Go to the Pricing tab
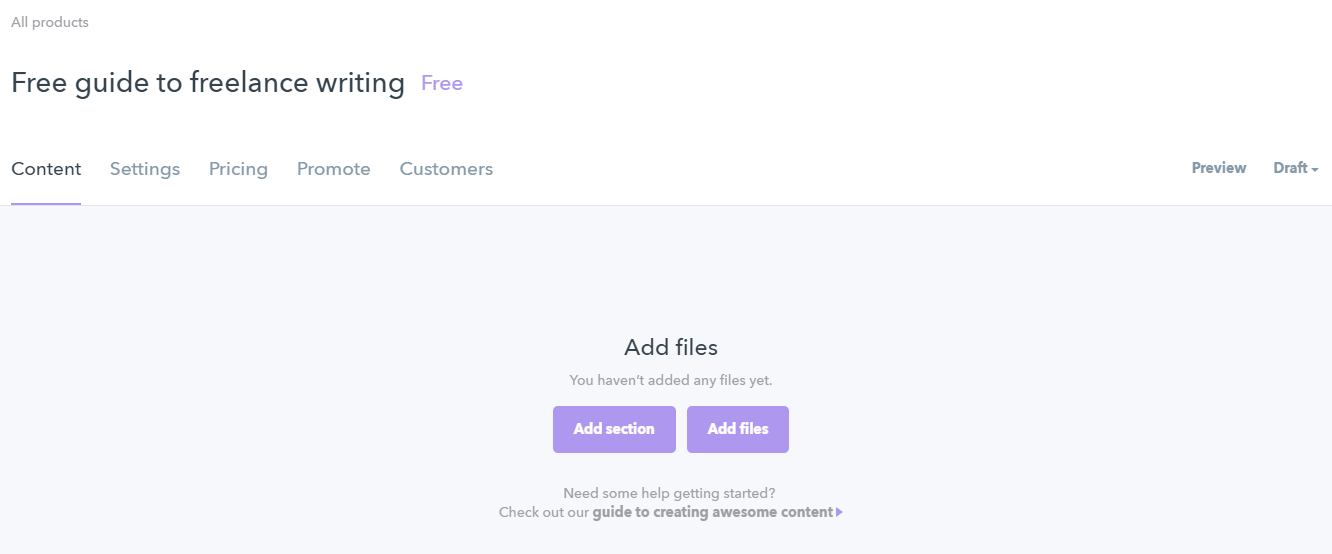Screen dimensions: 1332x554 (x=238, y=169)
